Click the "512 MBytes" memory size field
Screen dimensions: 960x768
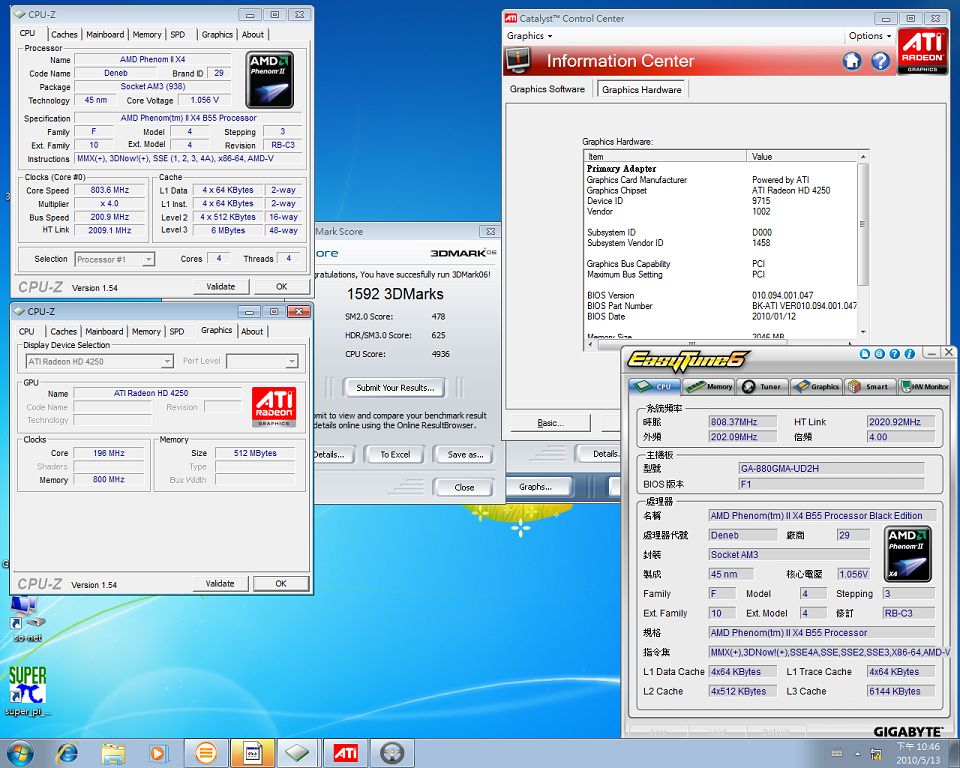tap(255, 453)
